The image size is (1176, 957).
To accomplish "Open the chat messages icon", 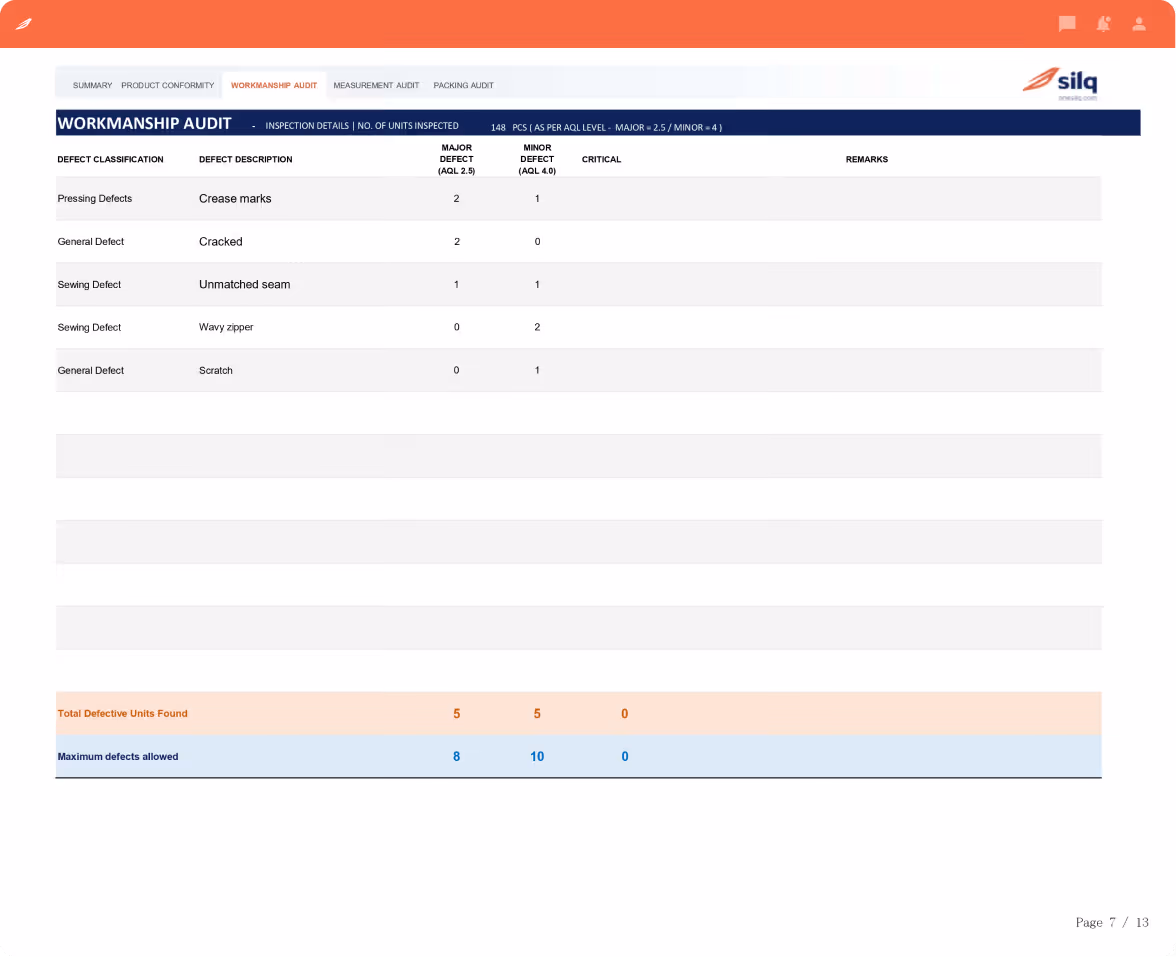I will click(x=1066, y=24).
